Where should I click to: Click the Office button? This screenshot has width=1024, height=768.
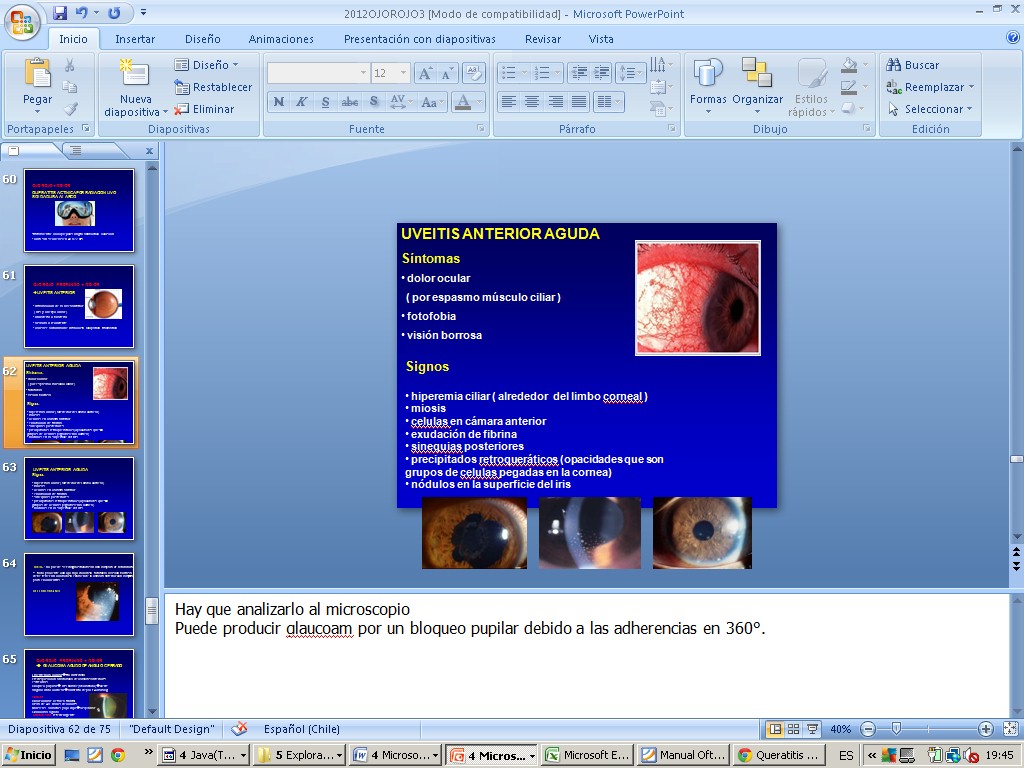coord(22,20)
